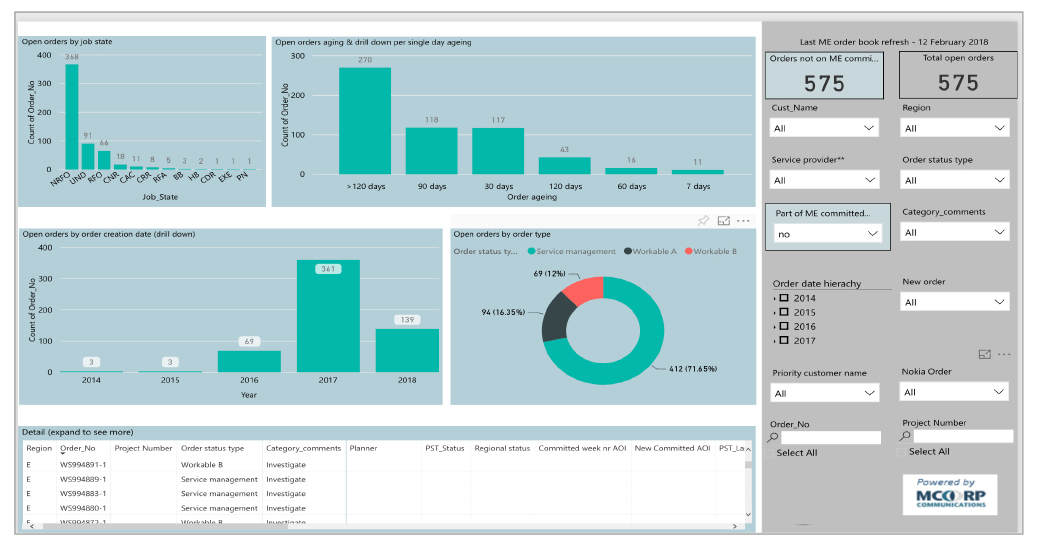Image resolution: width=1038 pixels, height=554 pixels.
Task: Click focus mode icon above Nokia Order
Action: pyautogui.click(x=985, y=354)
